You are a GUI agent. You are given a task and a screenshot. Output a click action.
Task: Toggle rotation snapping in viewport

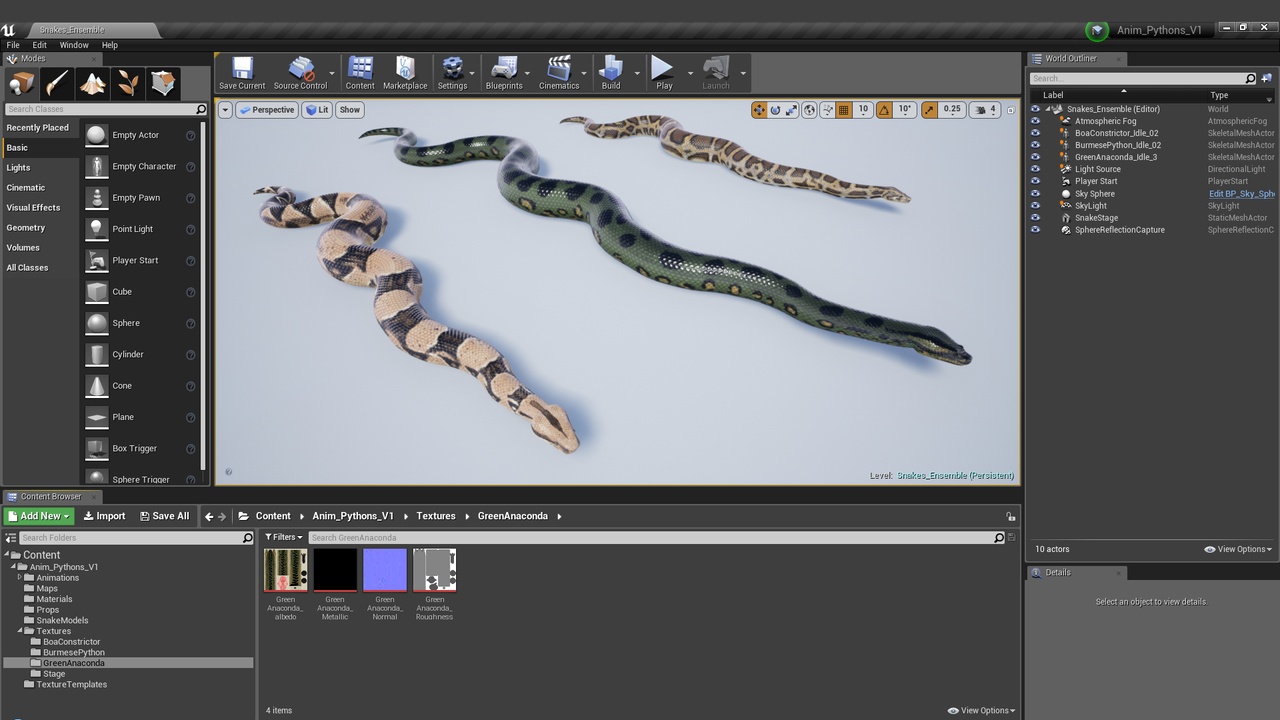pos(884,110)
